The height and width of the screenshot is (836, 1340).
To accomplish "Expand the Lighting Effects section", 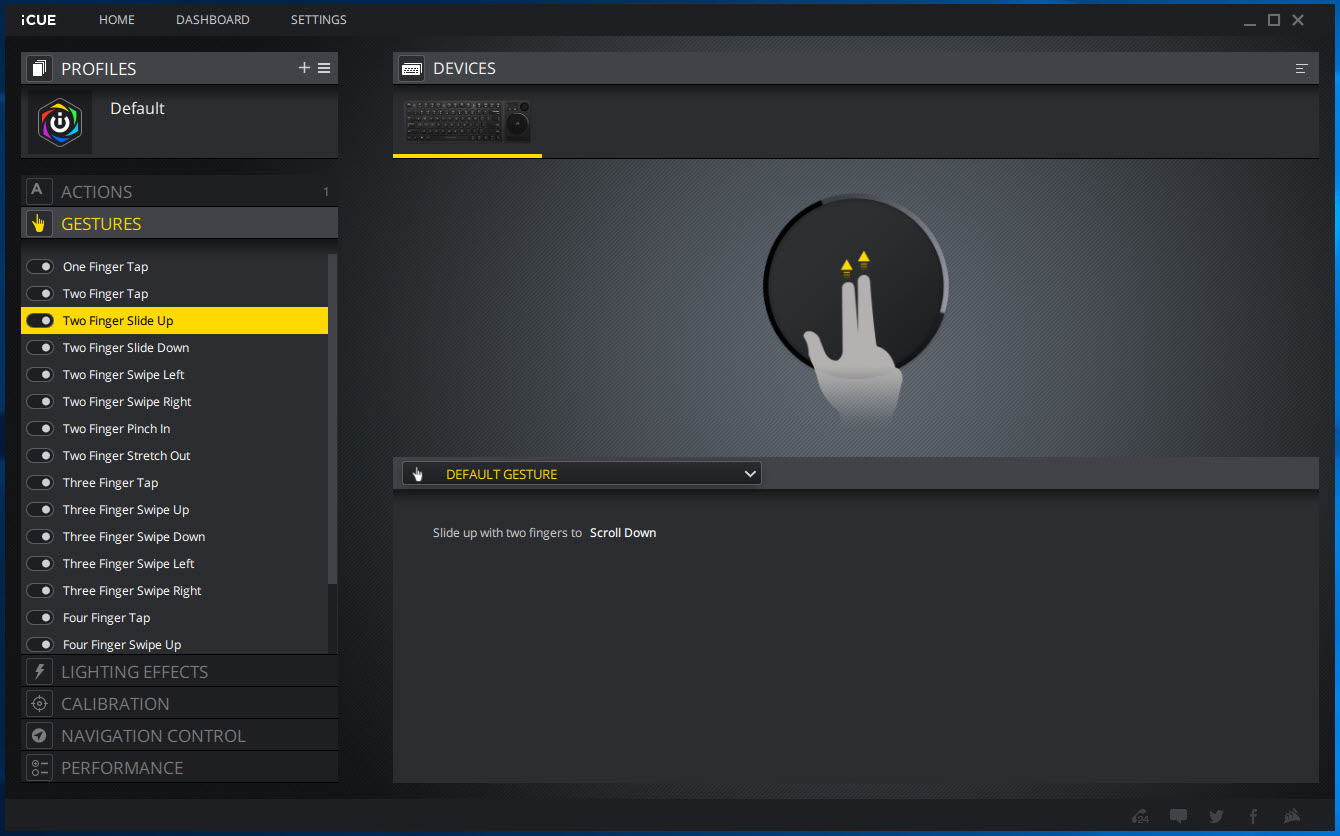I will click(180, 671).
